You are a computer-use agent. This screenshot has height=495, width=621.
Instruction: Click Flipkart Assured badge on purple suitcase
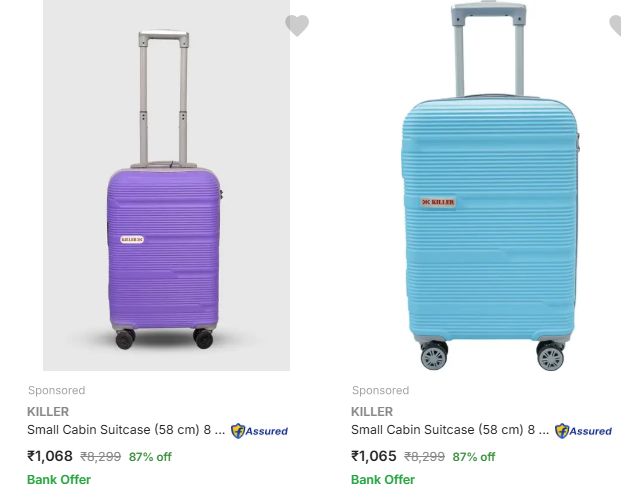tap(259, 431)
